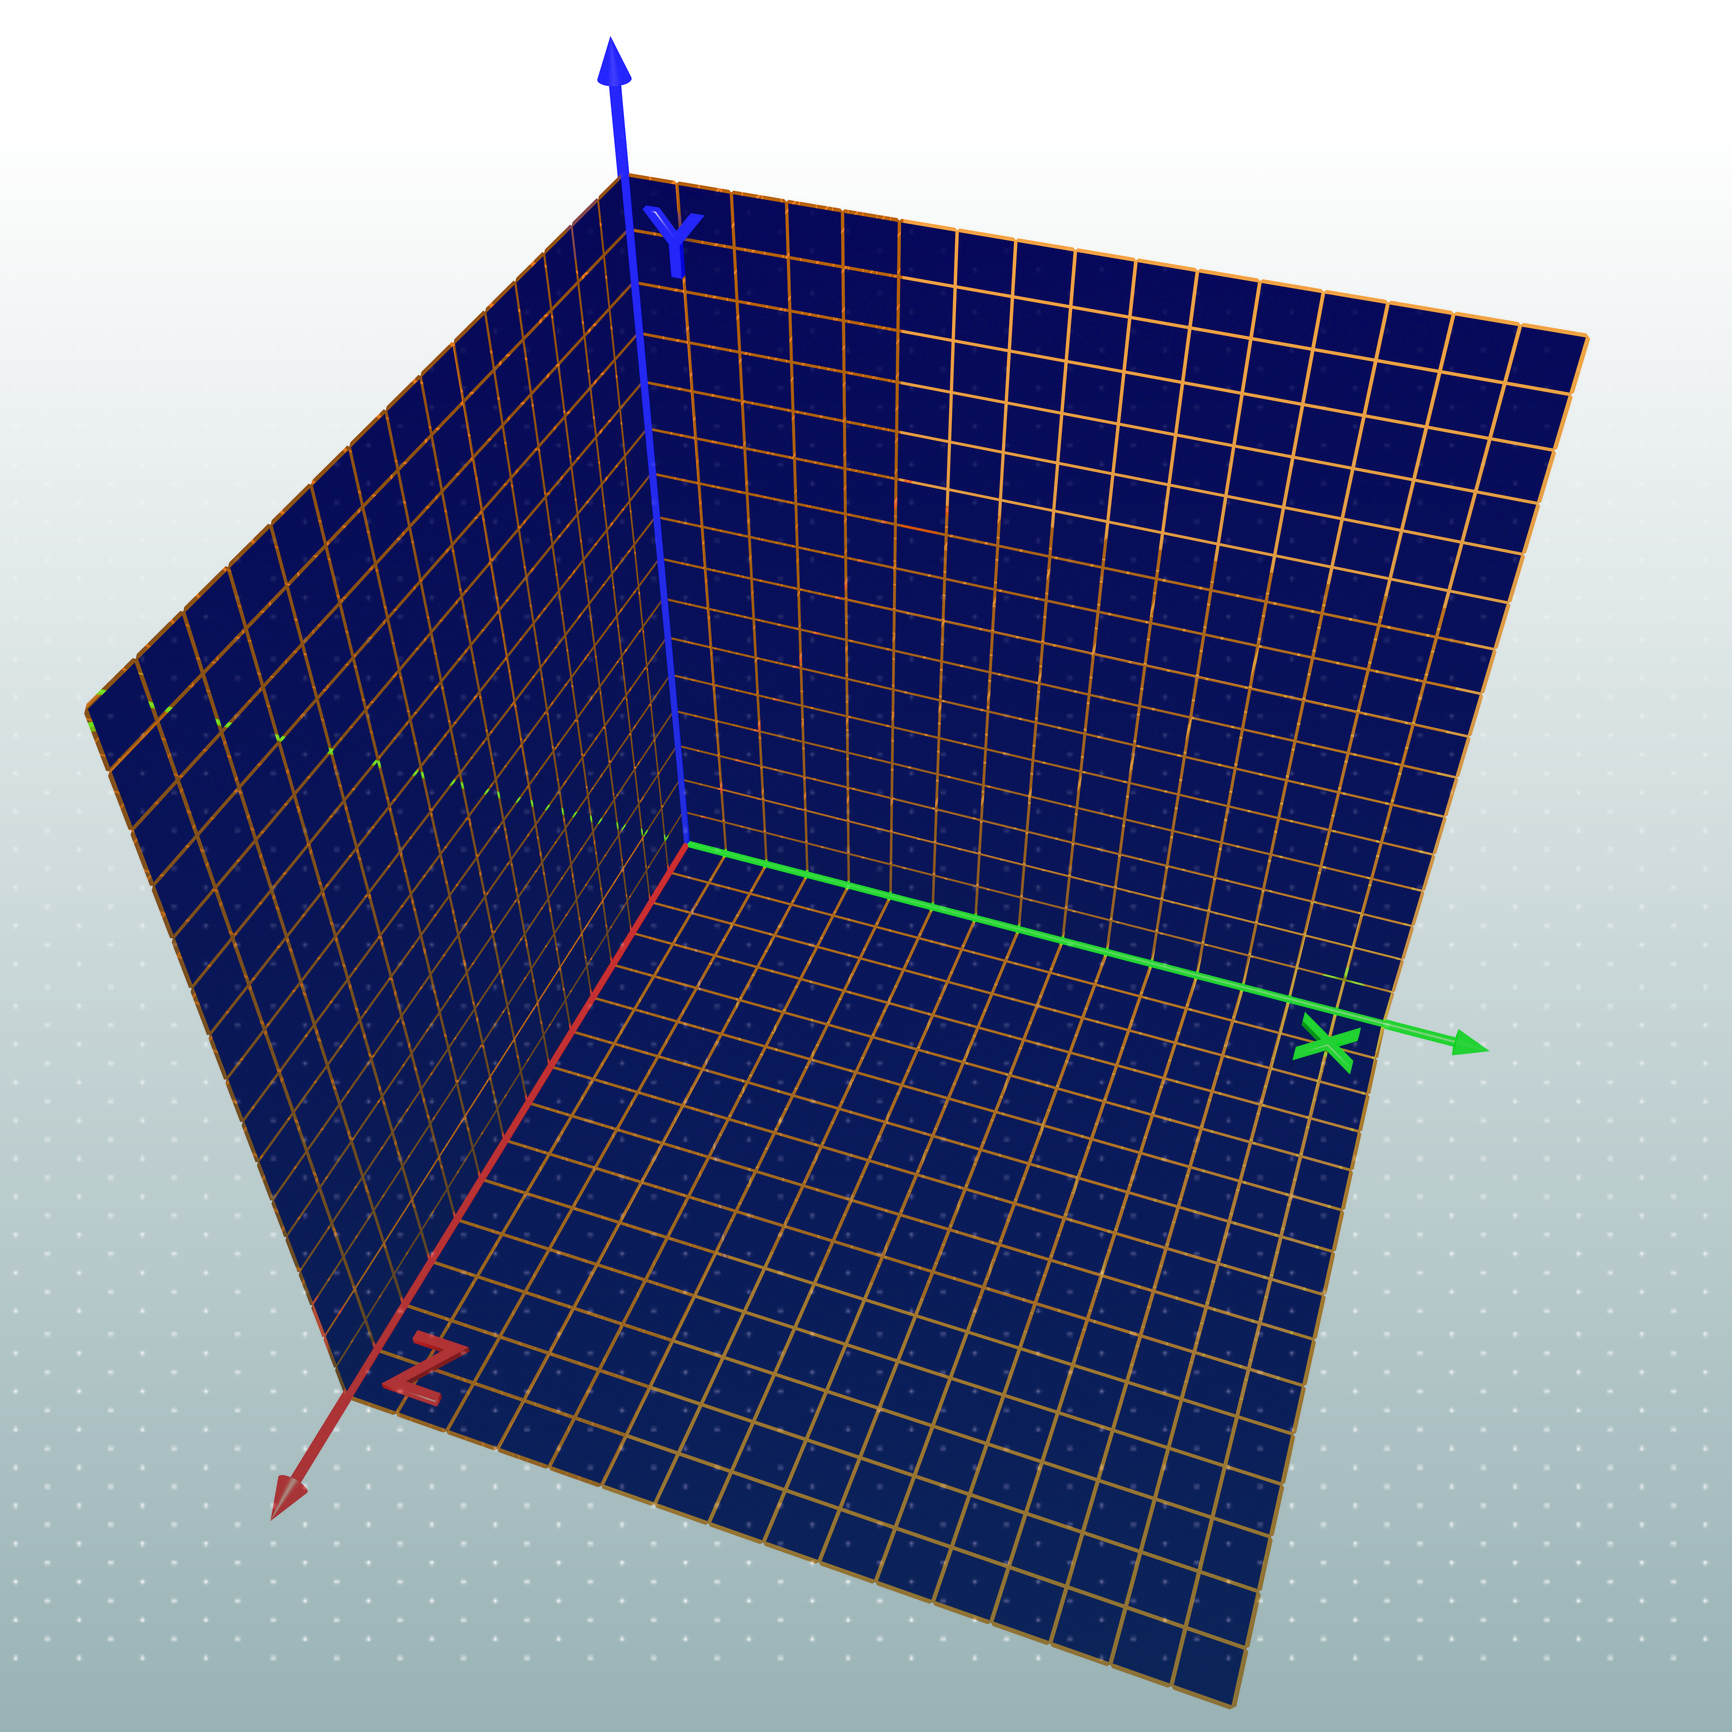Image resolution: width=1732 pixels, height=1732 pixels.
Task: Click floor grid corner near the Z label
Action: 345,1395
